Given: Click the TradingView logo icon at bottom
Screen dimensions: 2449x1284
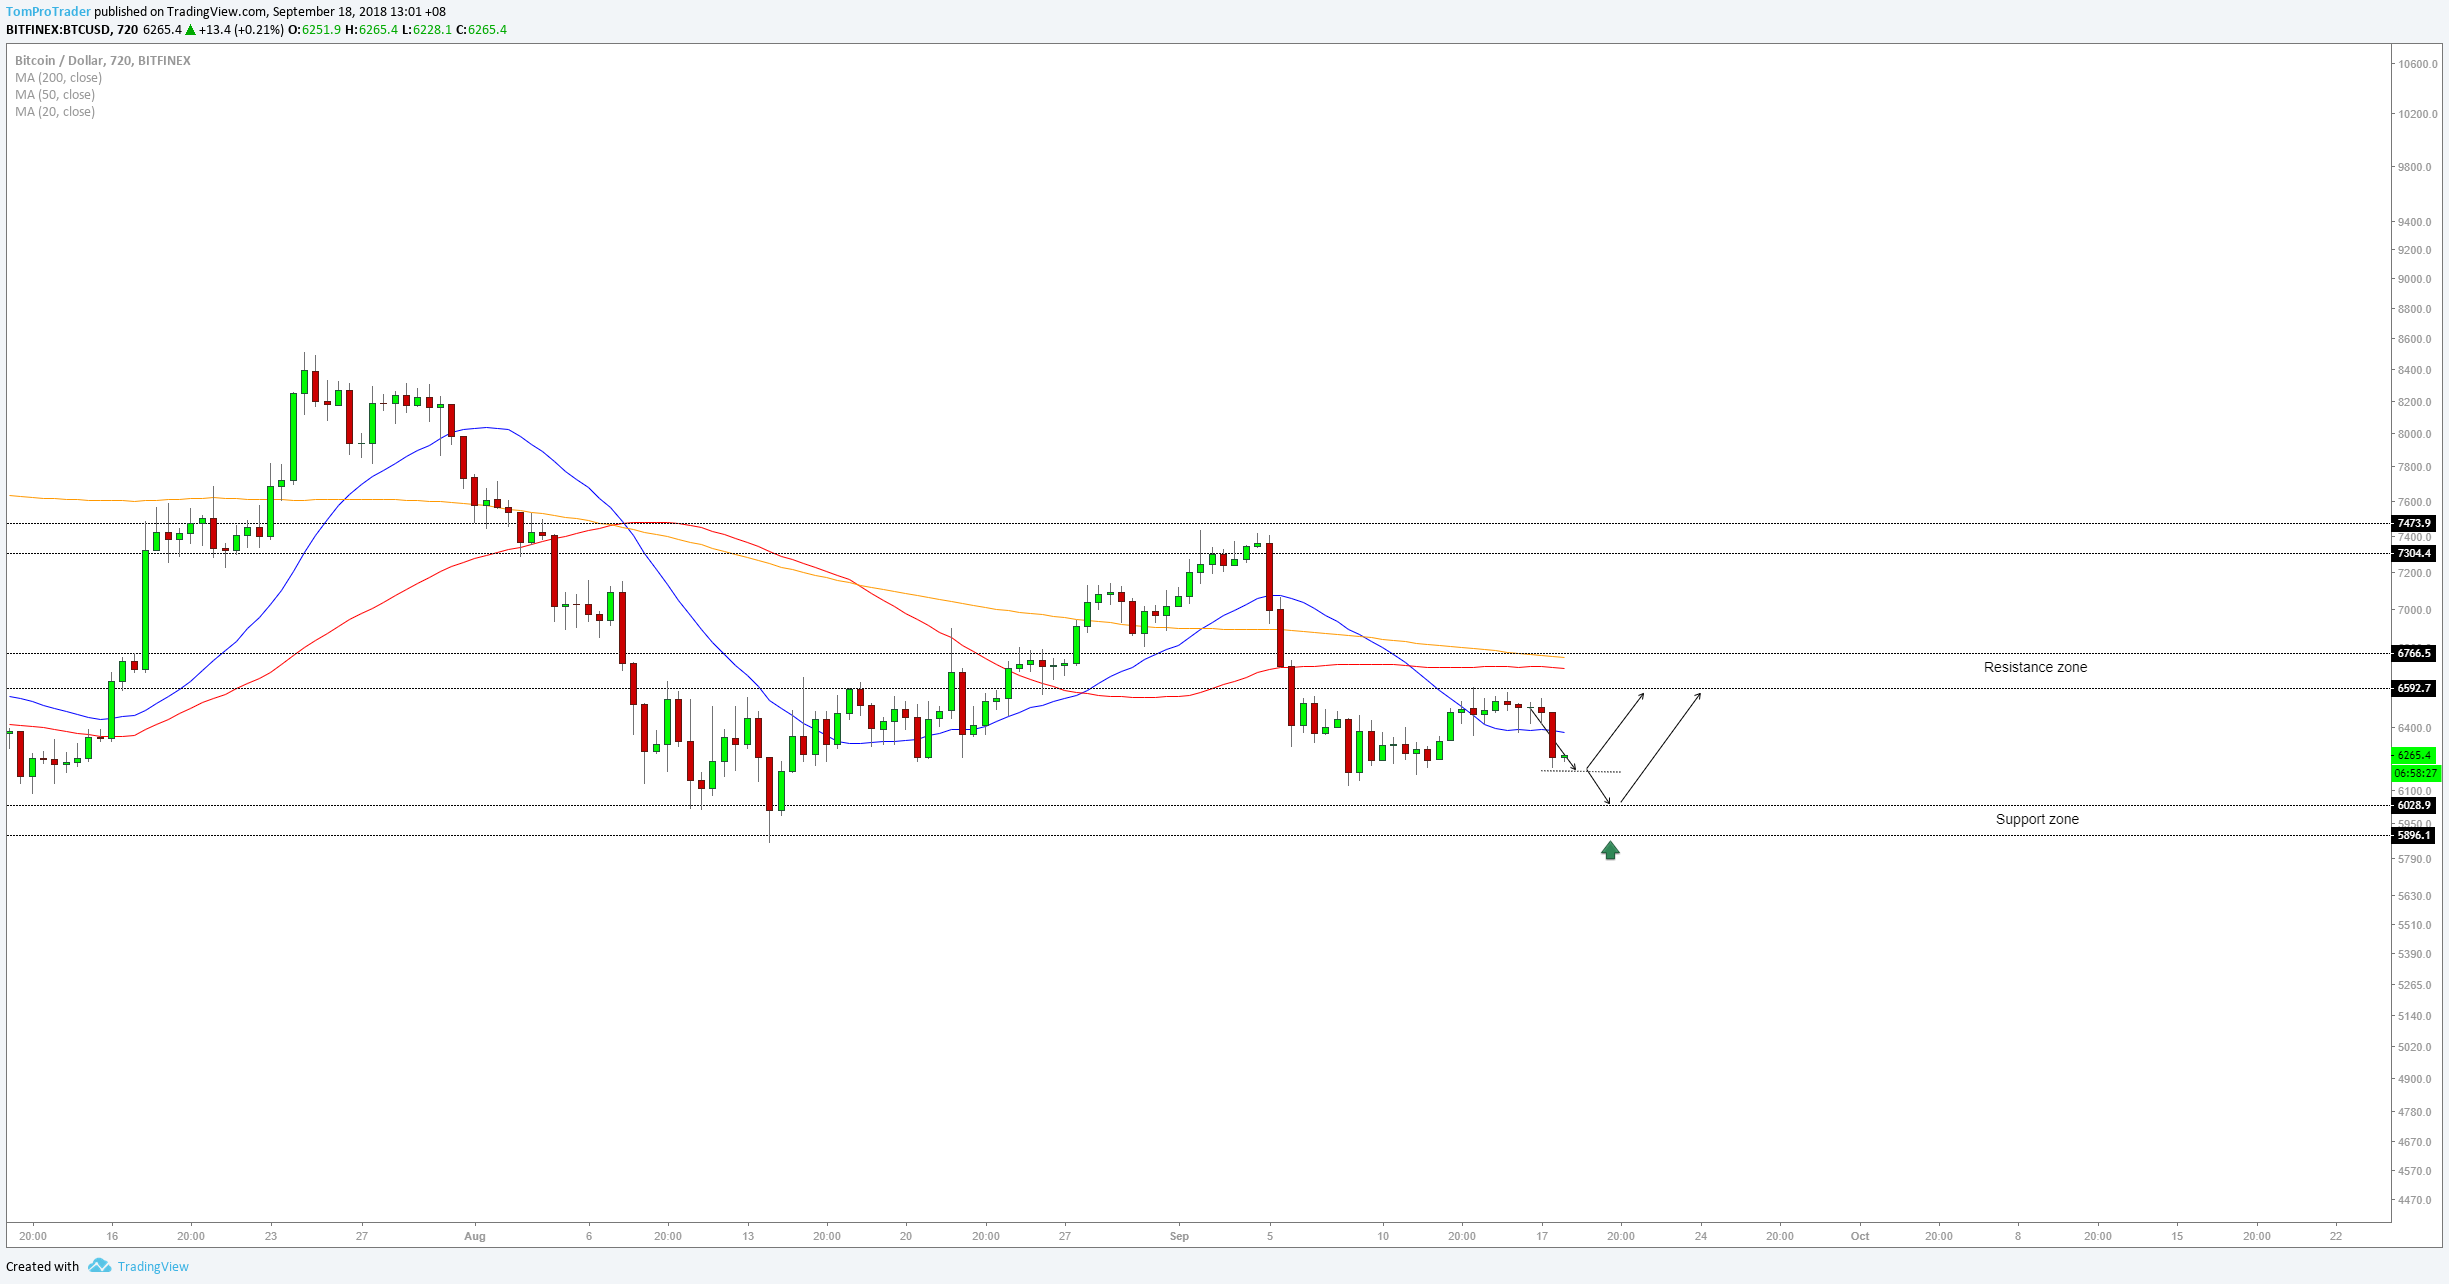Looking at the screenshot, I should pos(99,1266).
